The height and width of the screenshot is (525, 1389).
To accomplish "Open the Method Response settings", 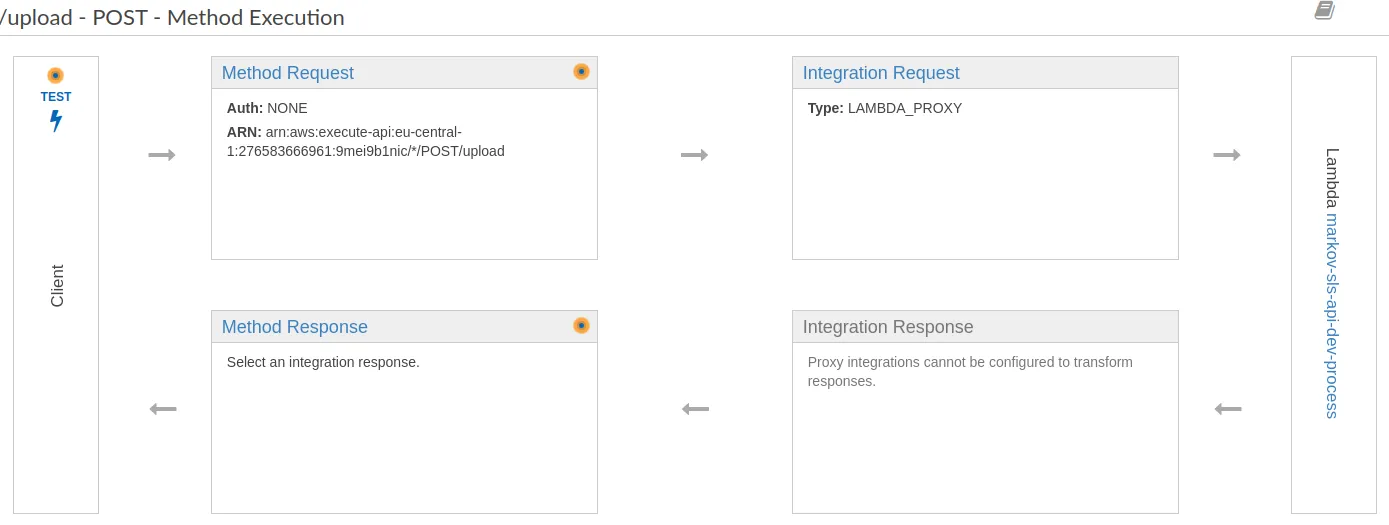I will [x=295, y=327].
